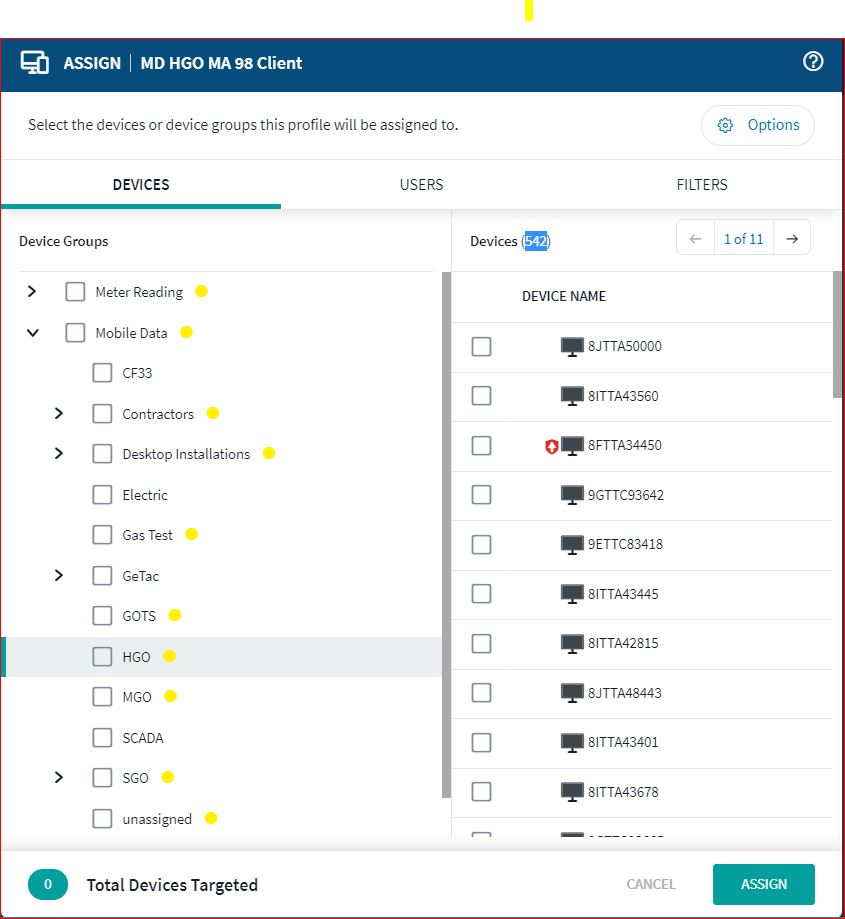The image size is (845, 919).
Task: Click the red shield icon beside 8FTTA34450
Action: [x=551, y=446]
